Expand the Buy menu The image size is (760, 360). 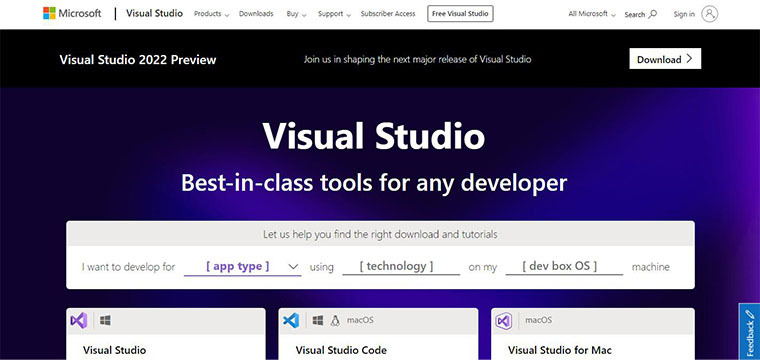(x=296, y=14)
